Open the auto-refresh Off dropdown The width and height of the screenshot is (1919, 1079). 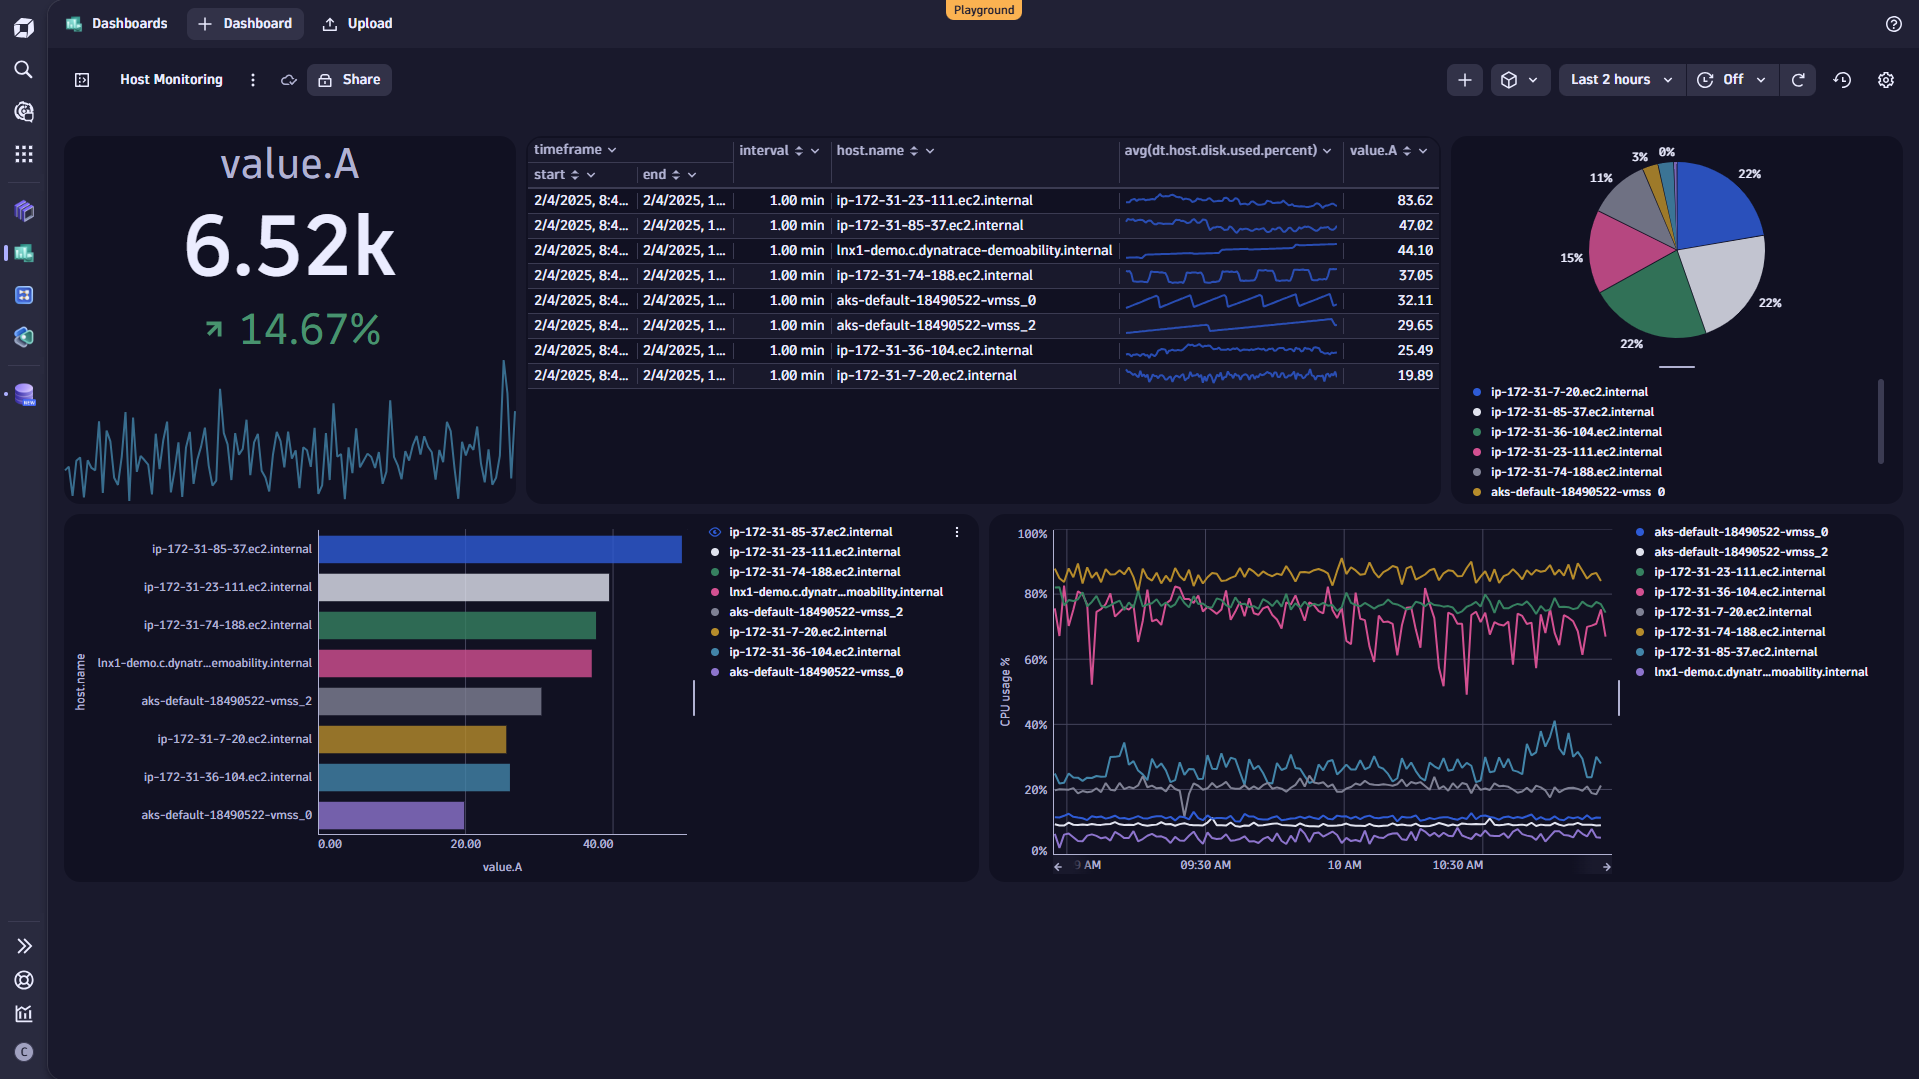coord(1732,79)
